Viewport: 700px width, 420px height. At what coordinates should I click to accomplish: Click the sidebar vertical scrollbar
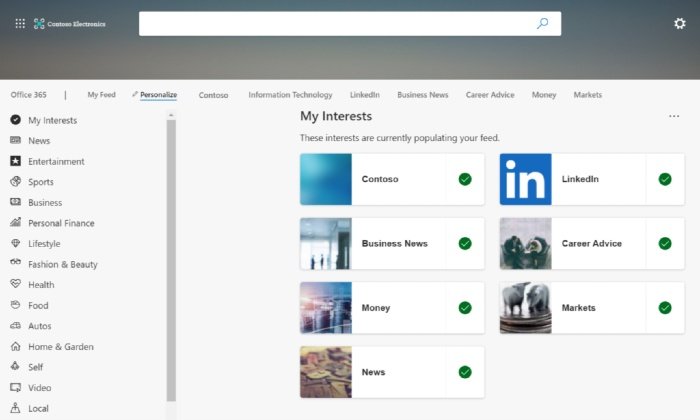(x=171, y=260)
